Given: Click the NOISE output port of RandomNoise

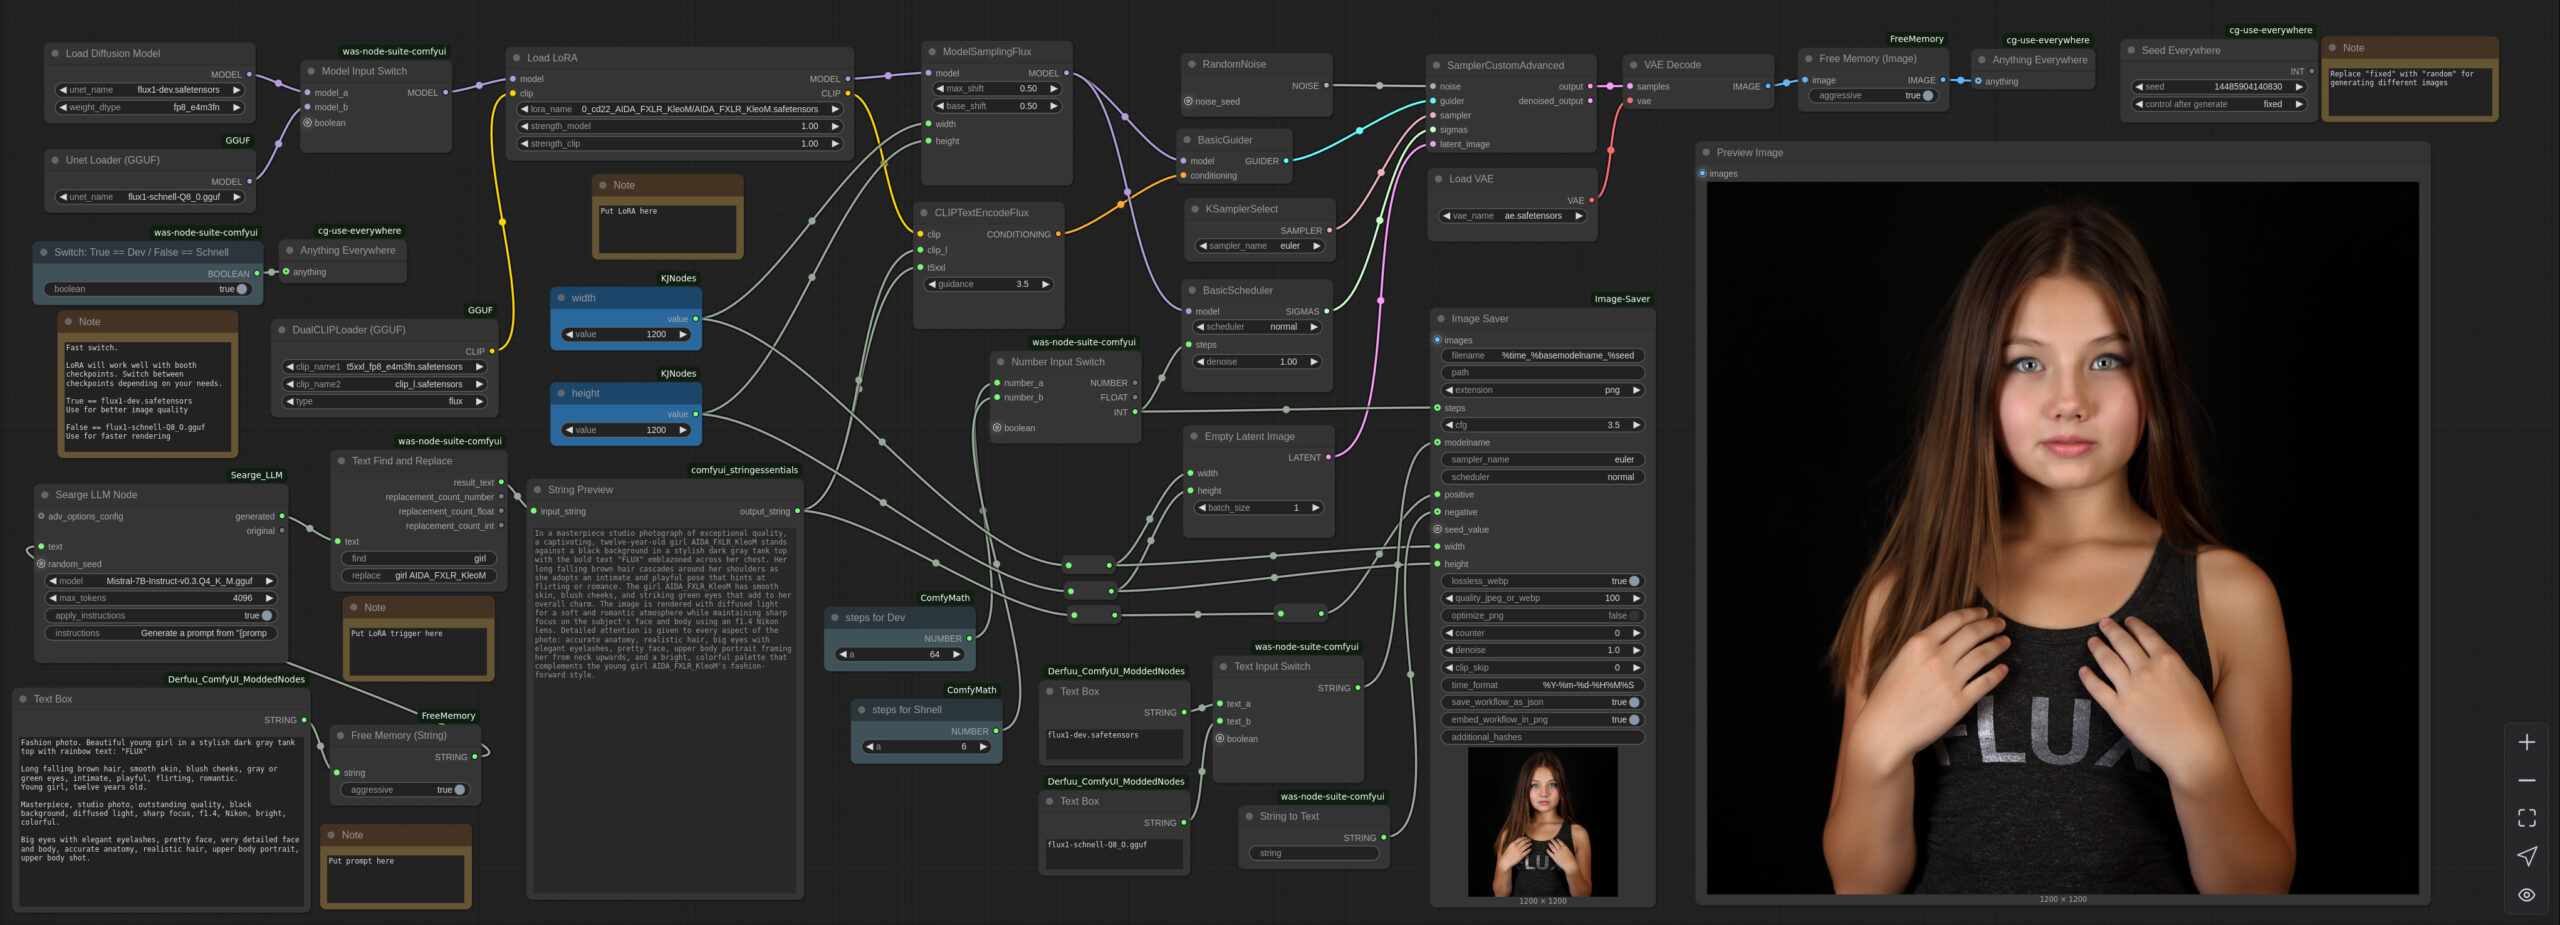Looking at the screenshot, I should pos(1326,86).
